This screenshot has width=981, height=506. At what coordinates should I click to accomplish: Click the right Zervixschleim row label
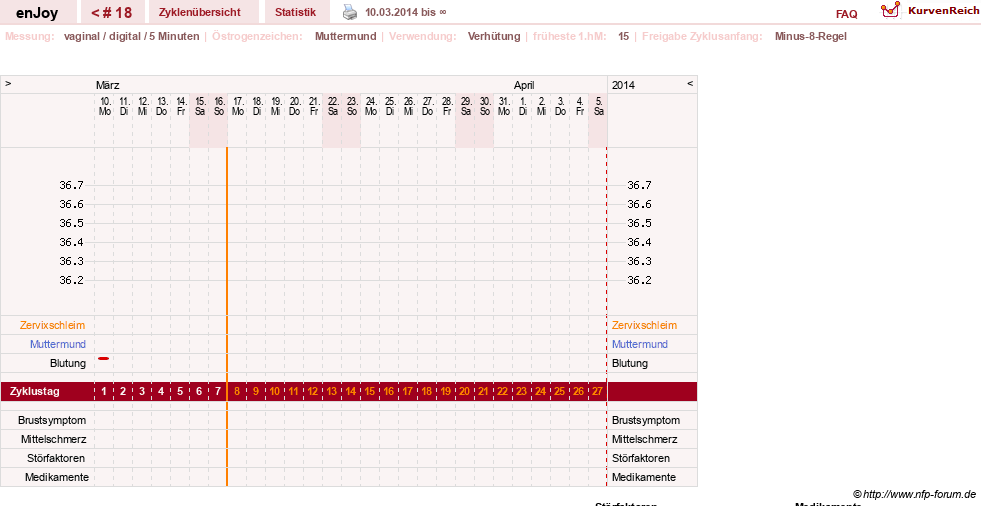coord(644,325)
